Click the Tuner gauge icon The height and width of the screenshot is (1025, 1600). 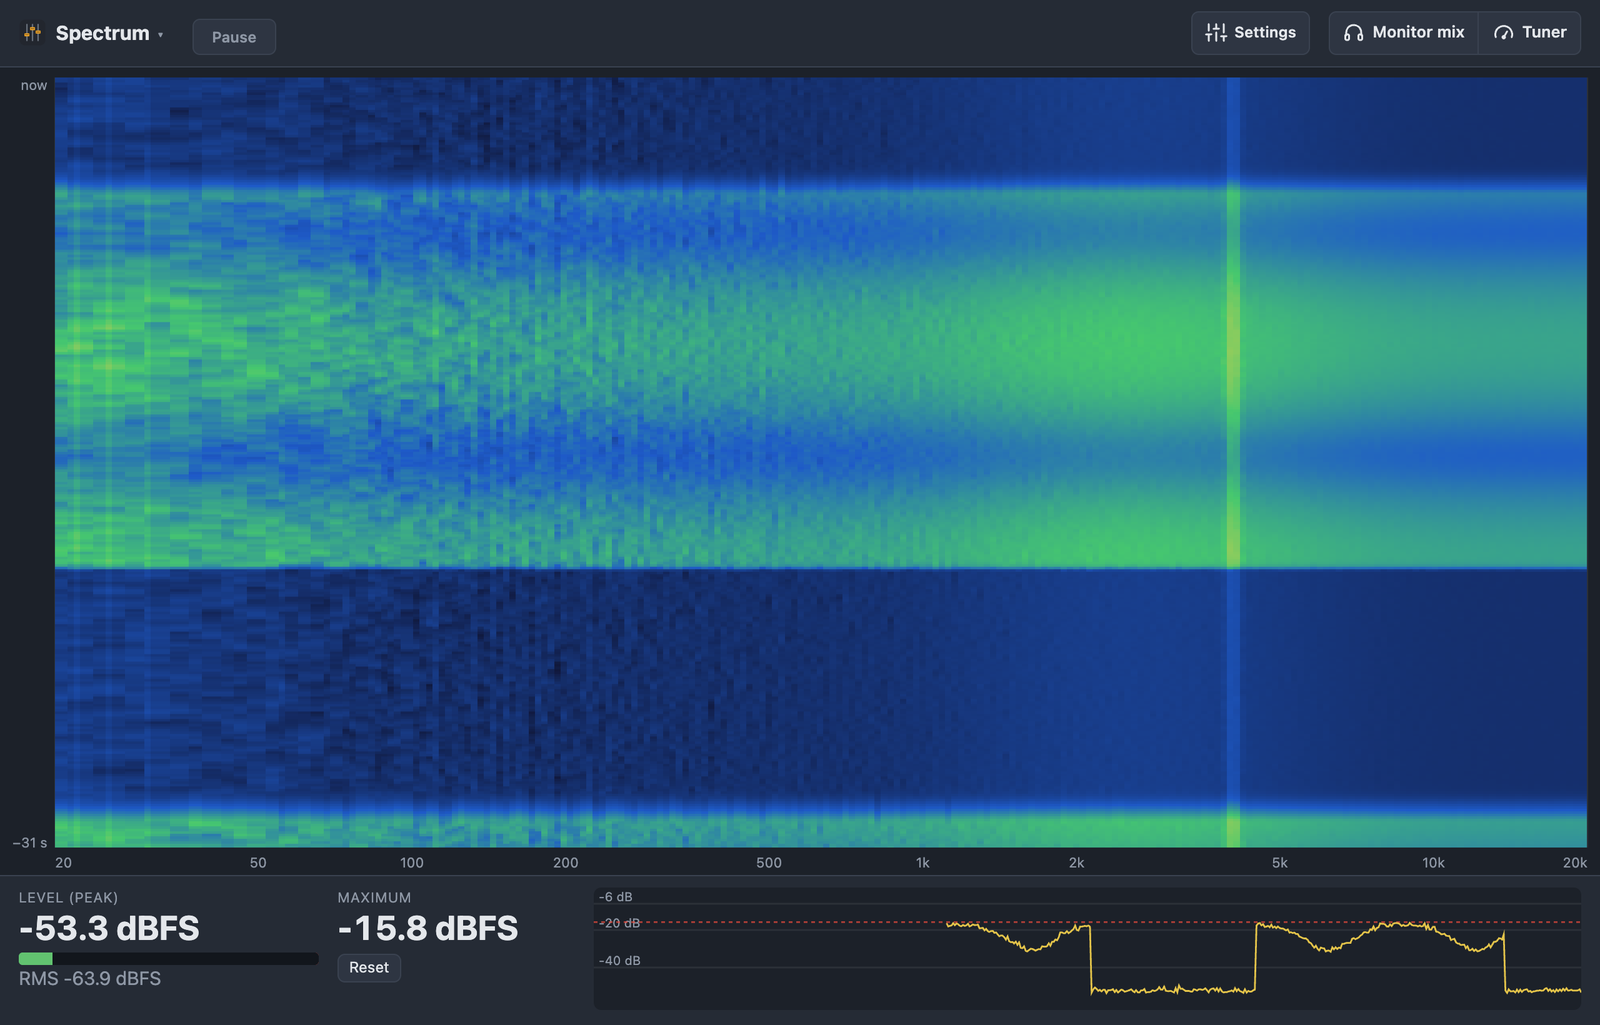(1503, 33)
